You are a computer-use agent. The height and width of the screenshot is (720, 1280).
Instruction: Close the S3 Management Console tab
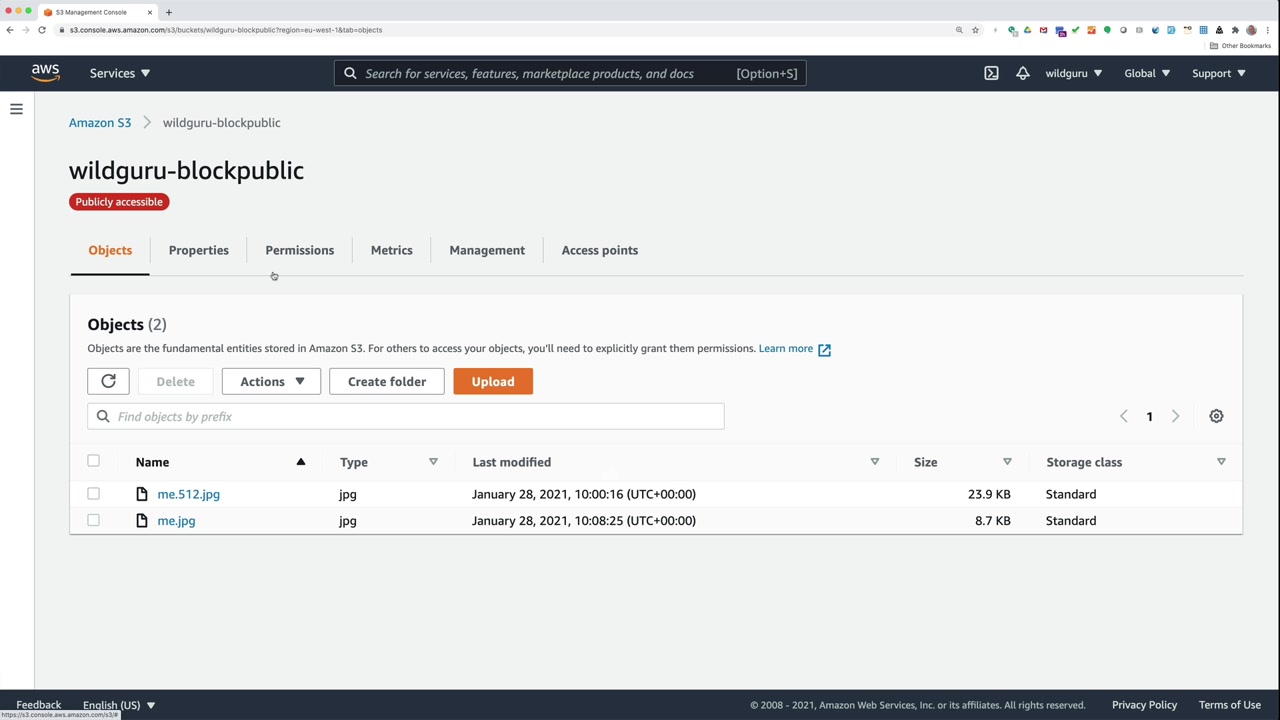[150, 12]
